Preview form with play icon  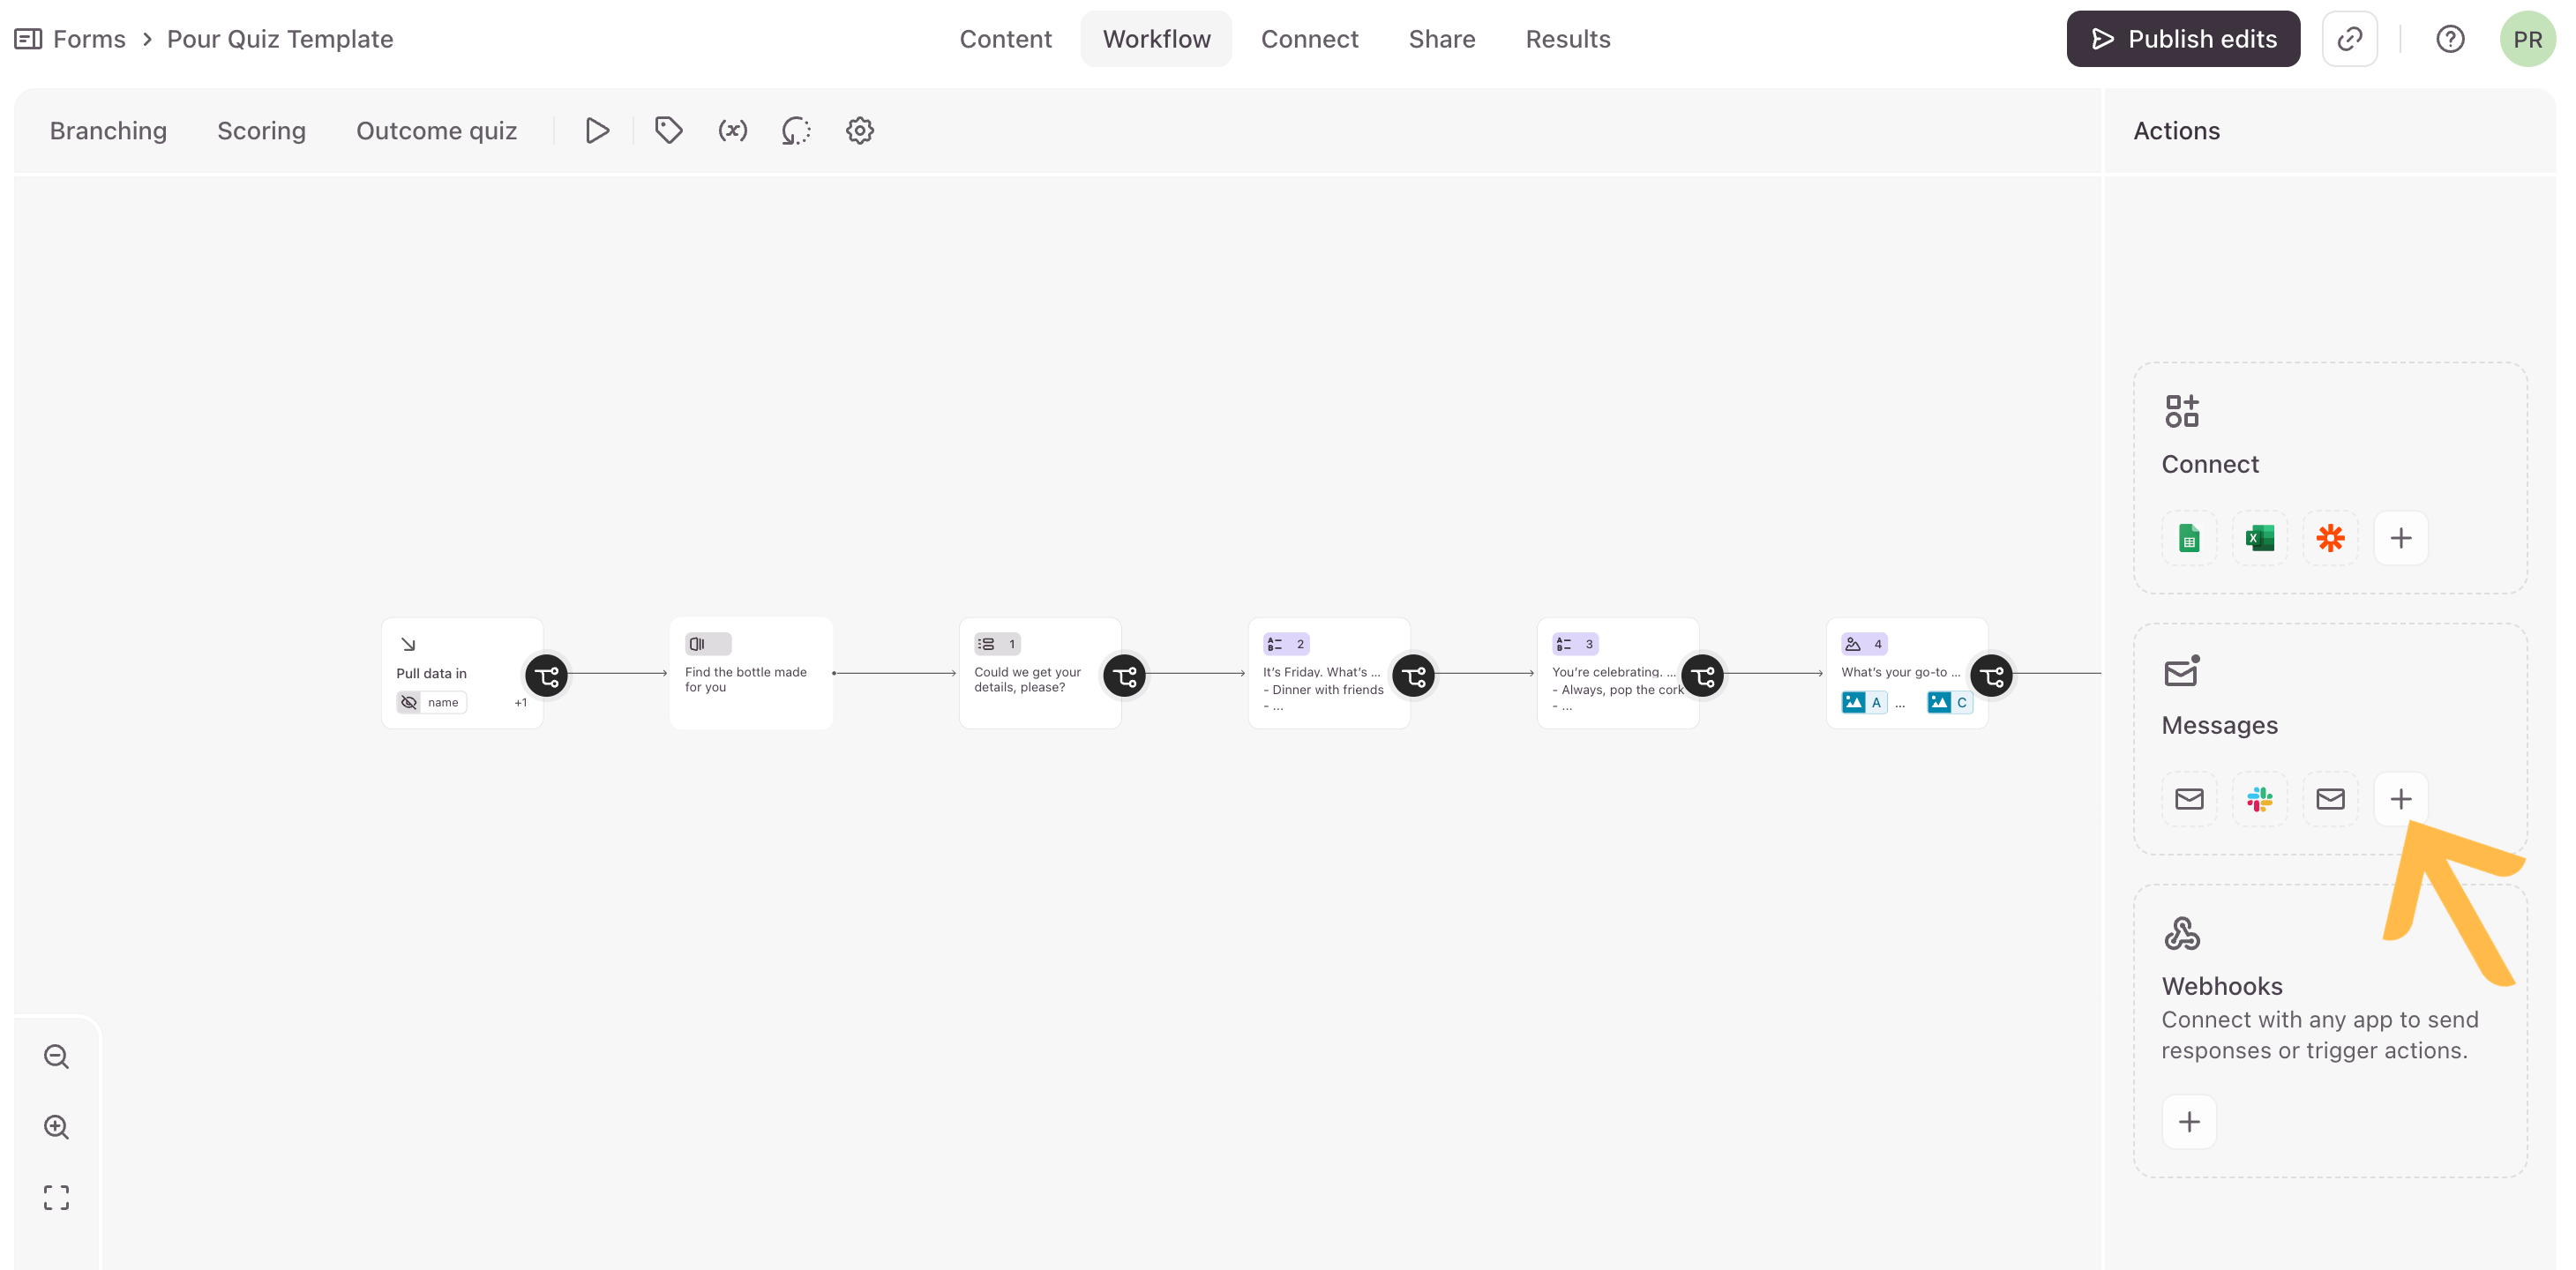(x=597, y=131)
